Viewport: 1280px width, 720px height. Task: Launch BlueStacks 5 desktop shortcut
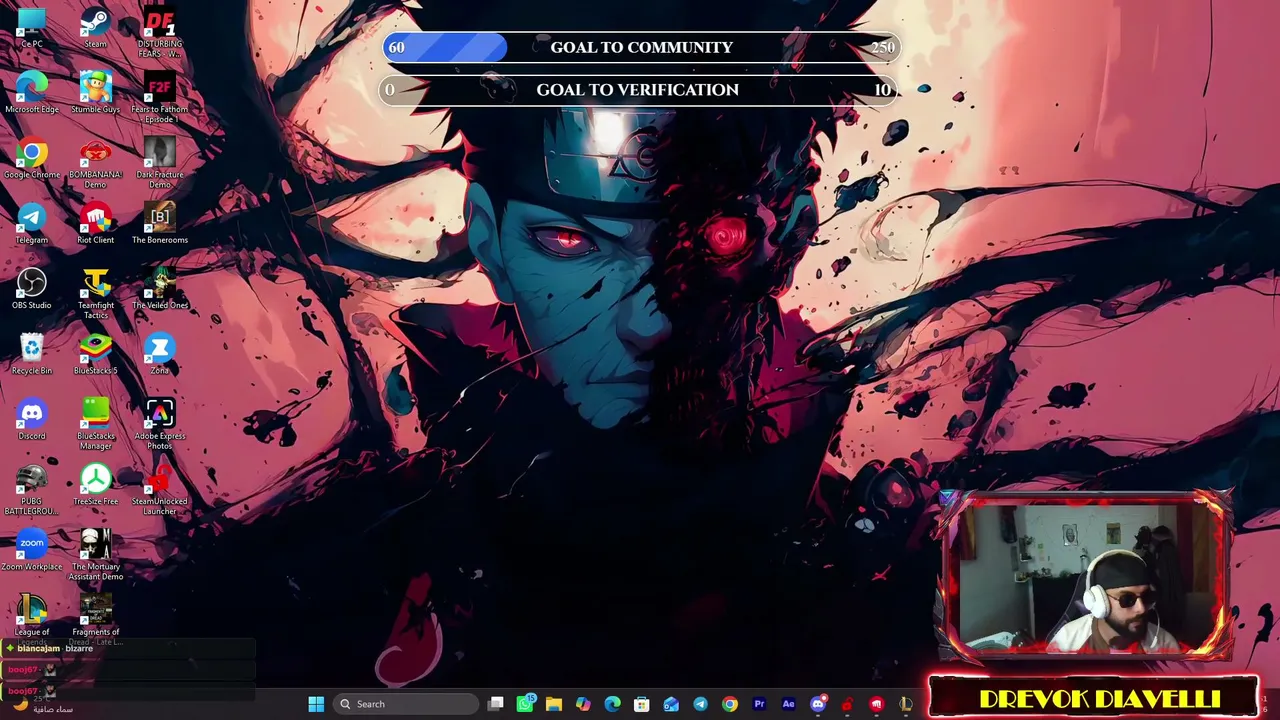pyautogui.click(x=95, y=355)
